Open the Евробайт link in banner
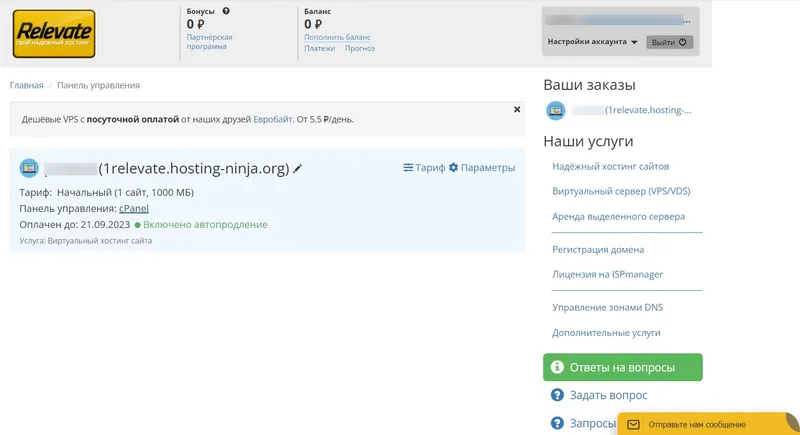The height and width of the screenshot is (435, 800). tap(273, 119)
